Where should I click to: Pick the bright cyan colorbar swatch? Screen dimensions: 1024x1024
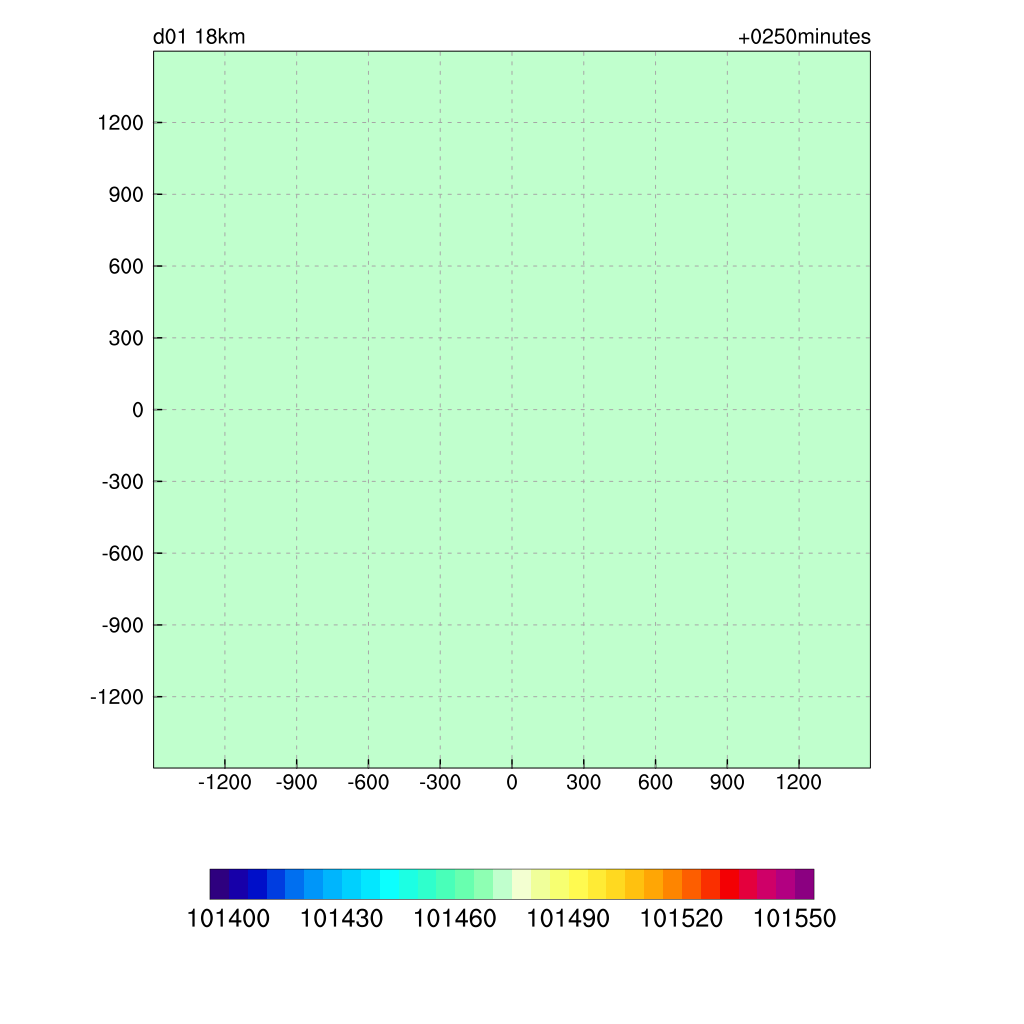point(389,884)
